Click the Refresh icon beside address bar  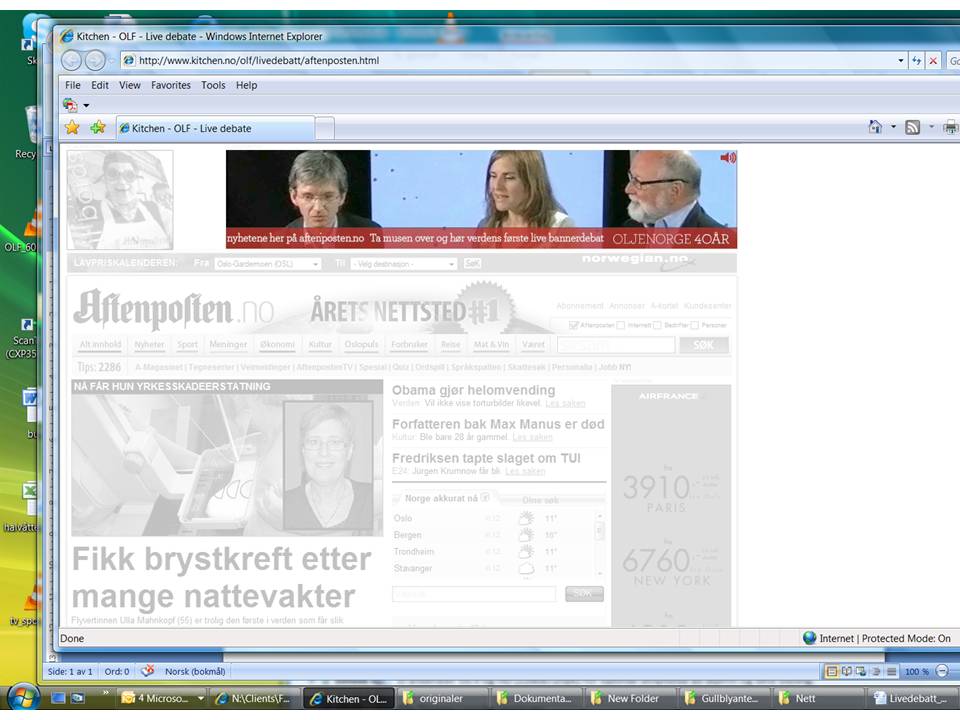[917, 61]
